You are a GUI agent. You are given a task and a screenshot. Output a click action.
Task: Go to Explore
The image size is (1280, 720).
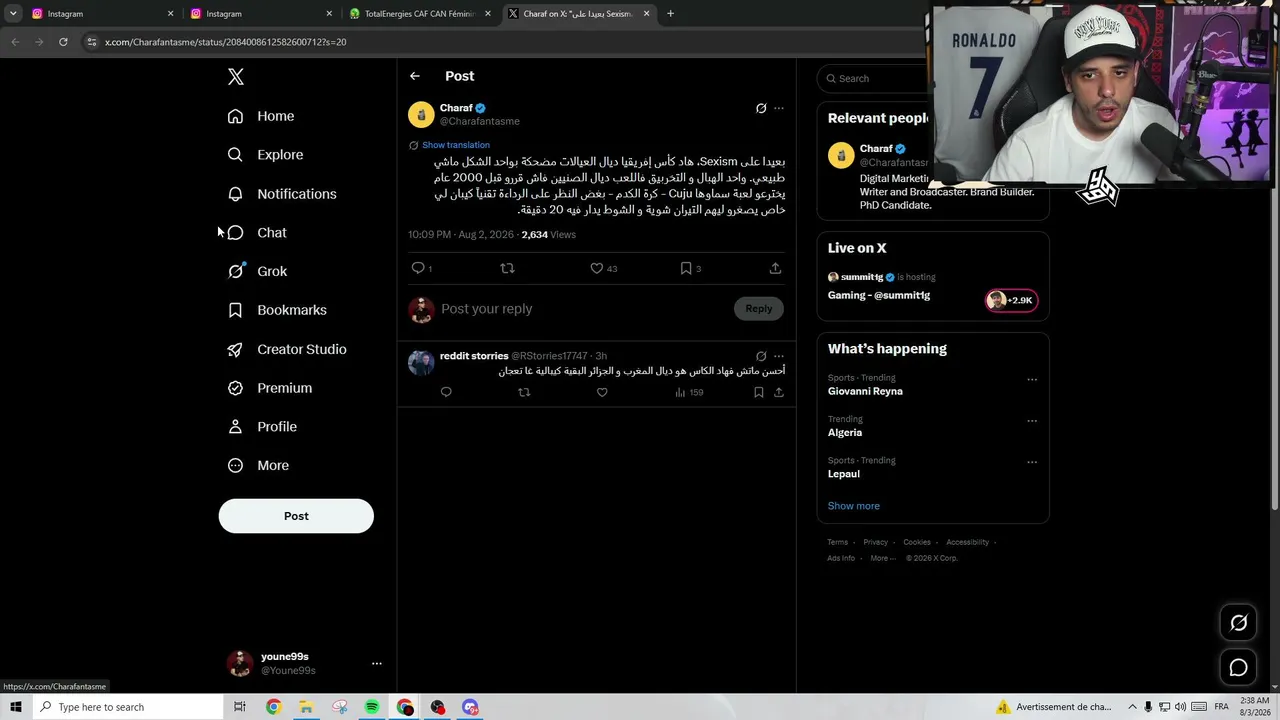coord(265,155)
